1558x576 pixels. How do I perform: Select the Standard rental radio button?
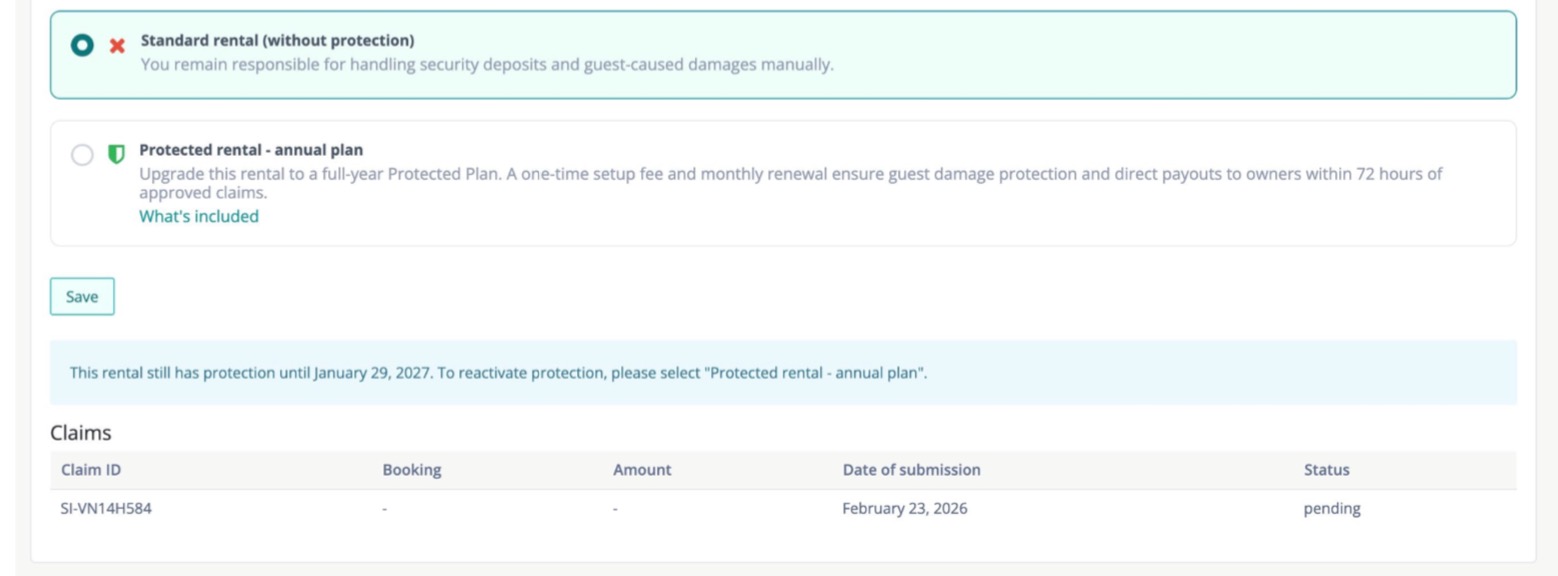[82, 46]
